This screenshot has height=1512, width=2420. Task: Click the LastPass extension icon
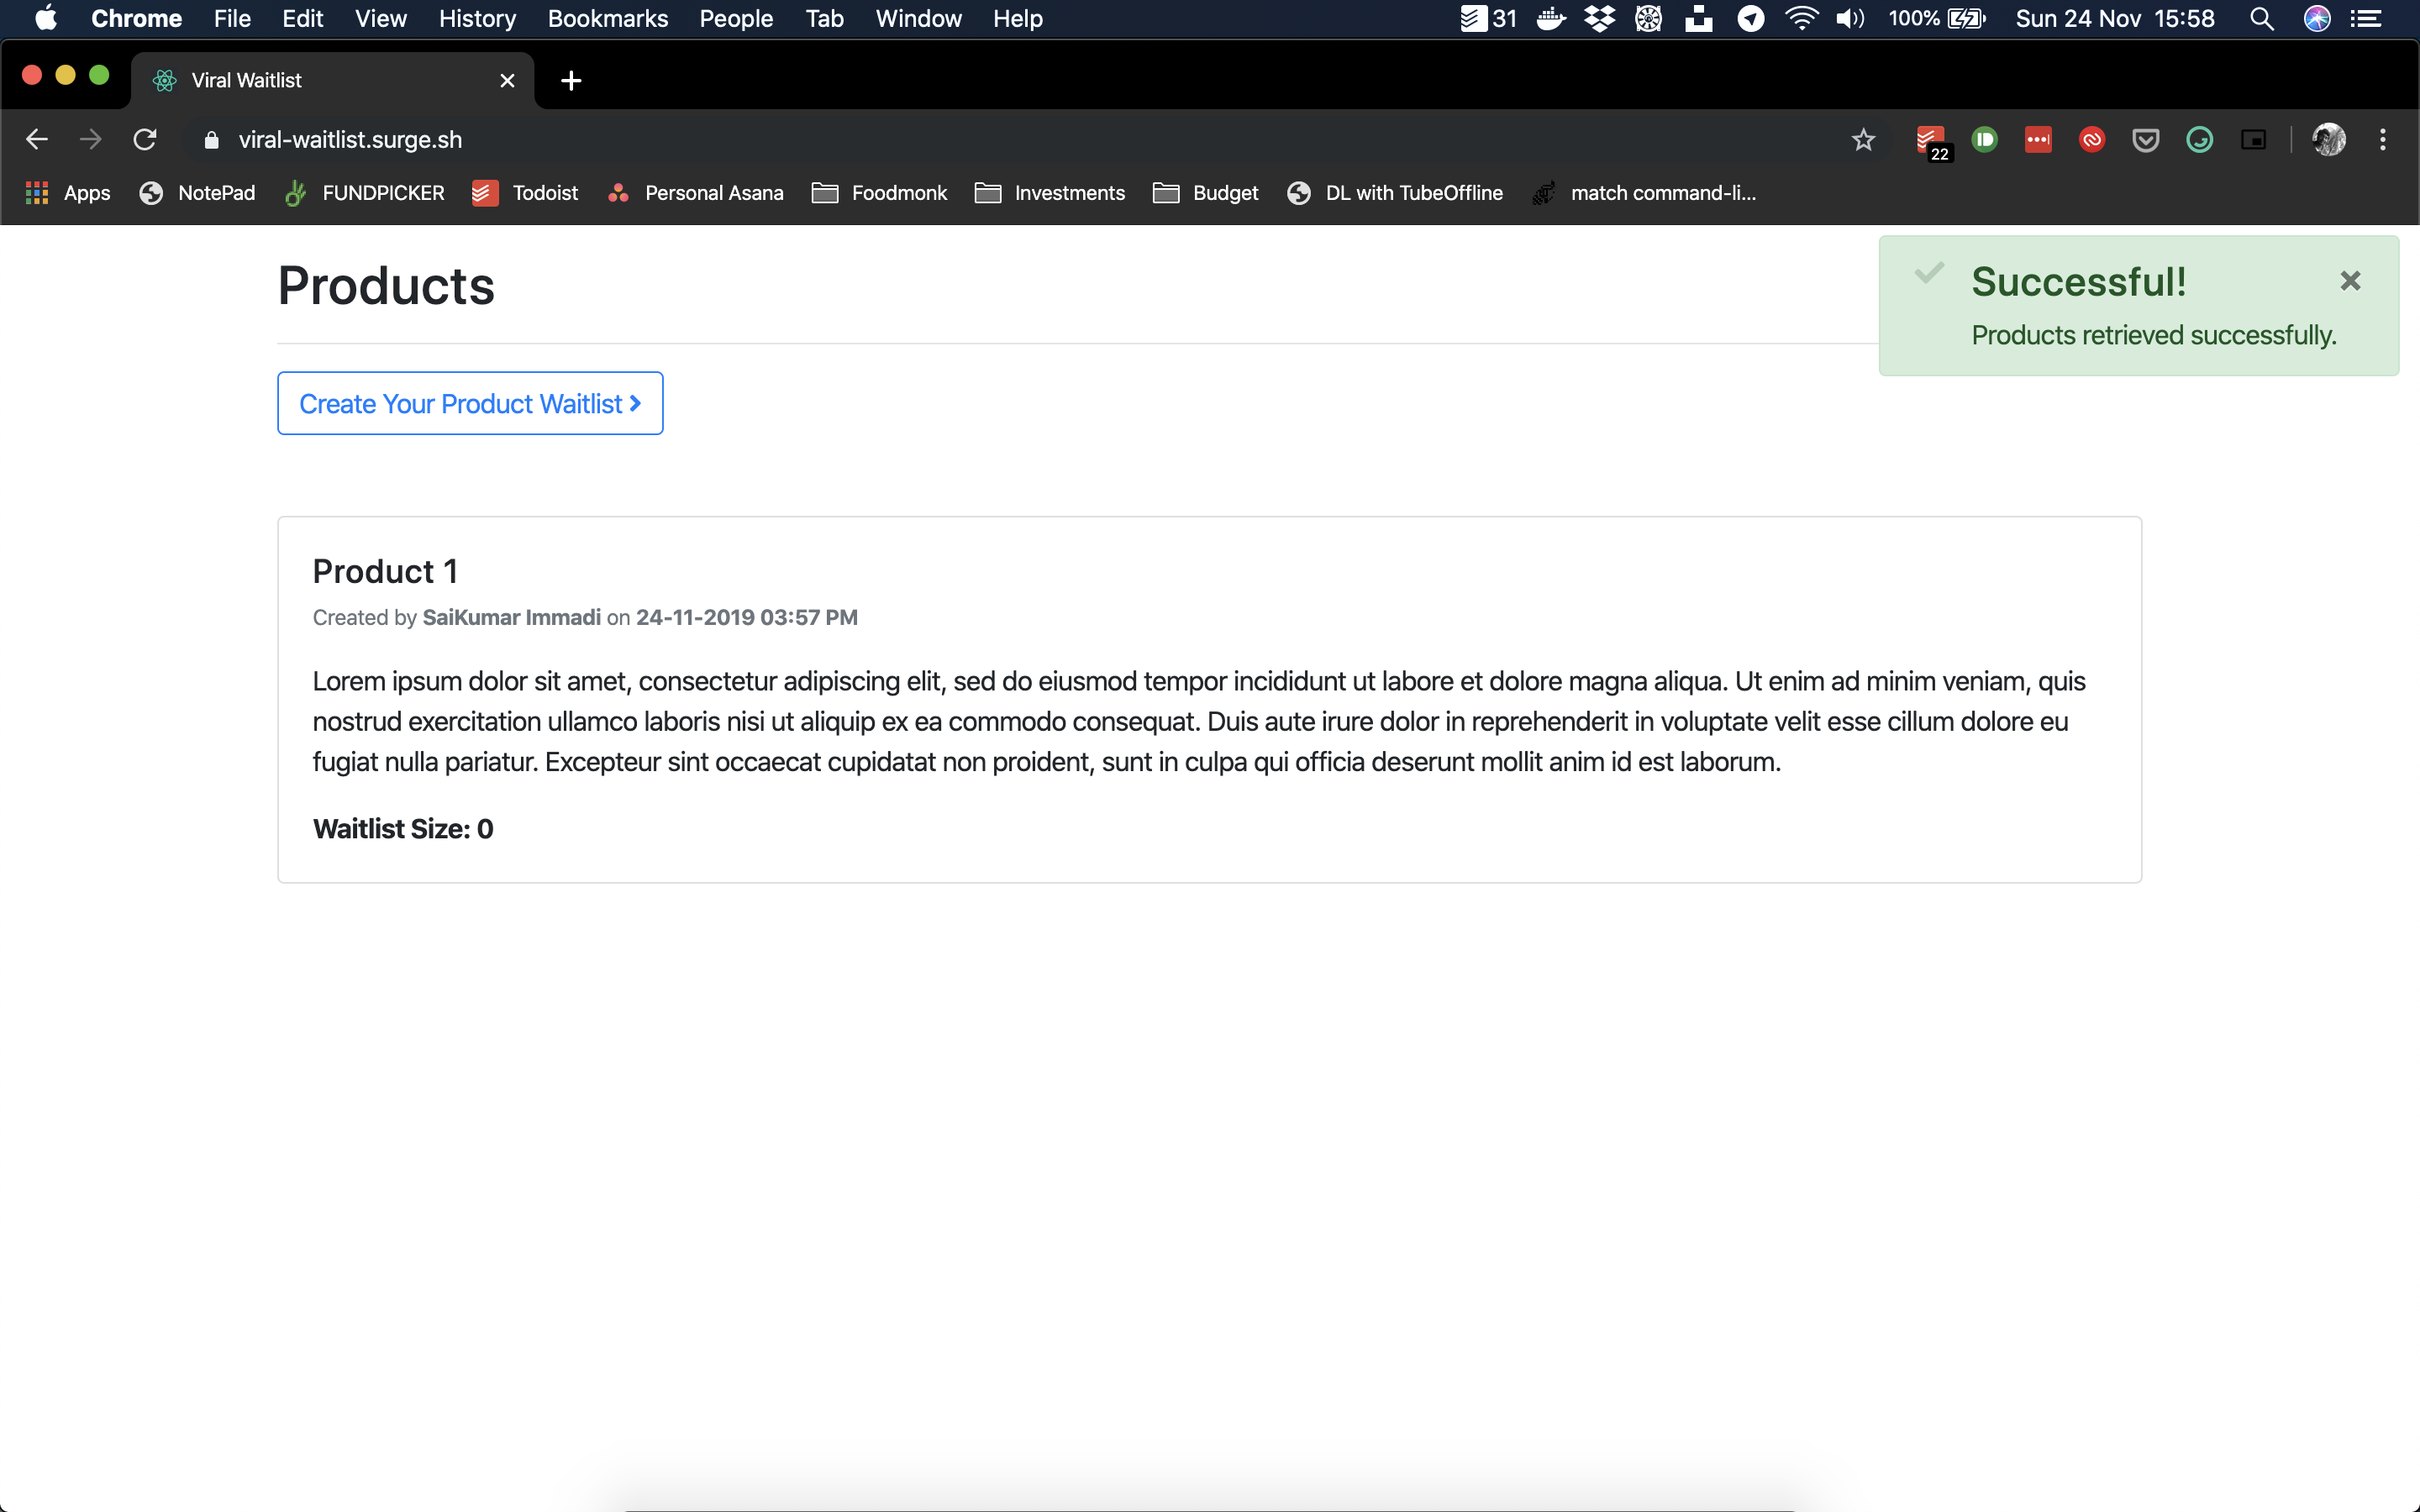click(2038, 140)
